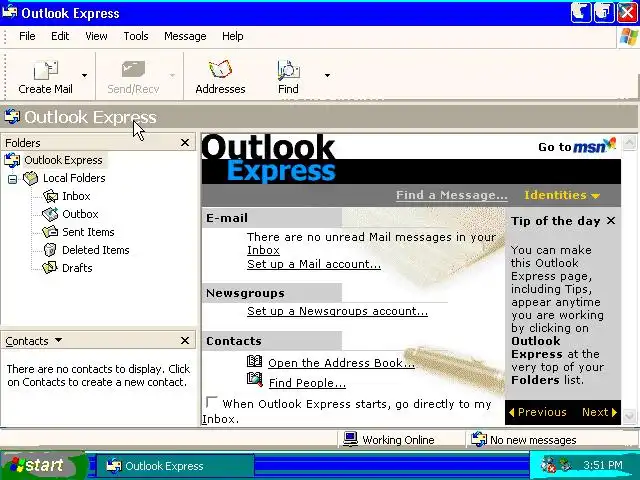Collapse the Local Folders tree node

(13, 179)
